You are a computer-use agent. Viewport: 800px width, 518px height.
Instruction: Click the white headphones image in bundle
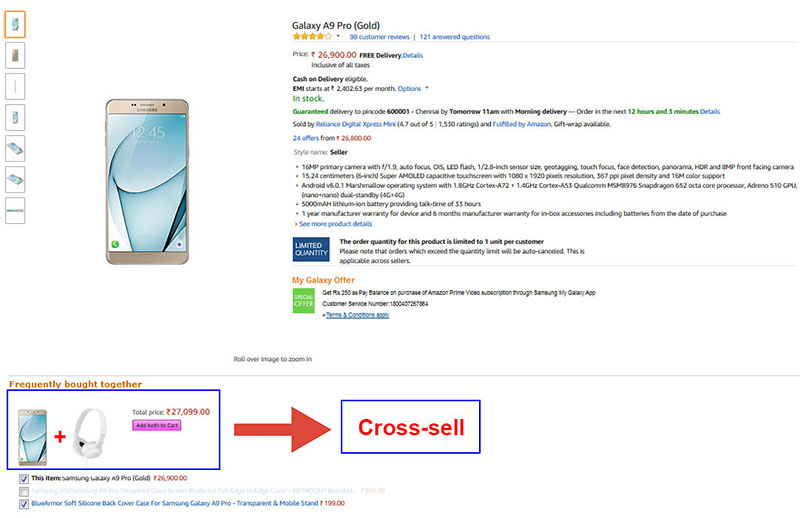(90, 434)
